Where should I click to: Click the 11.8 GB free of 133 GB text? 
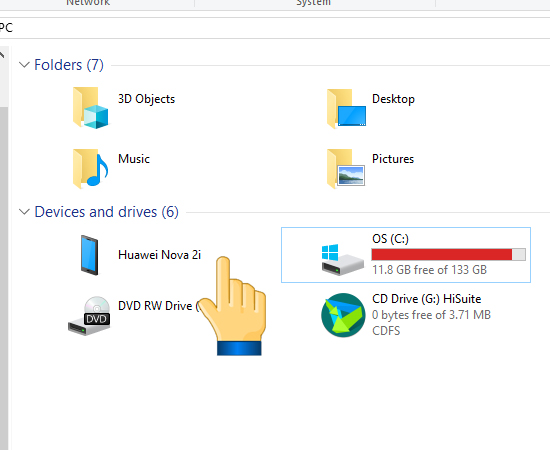[429, 270]
